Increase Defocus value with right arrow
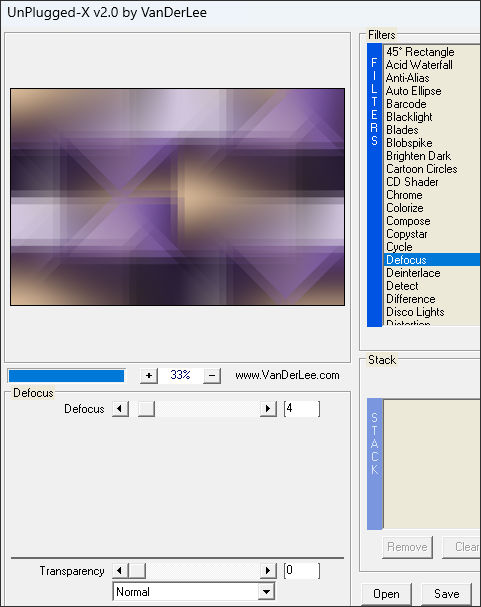 [268, 409]
